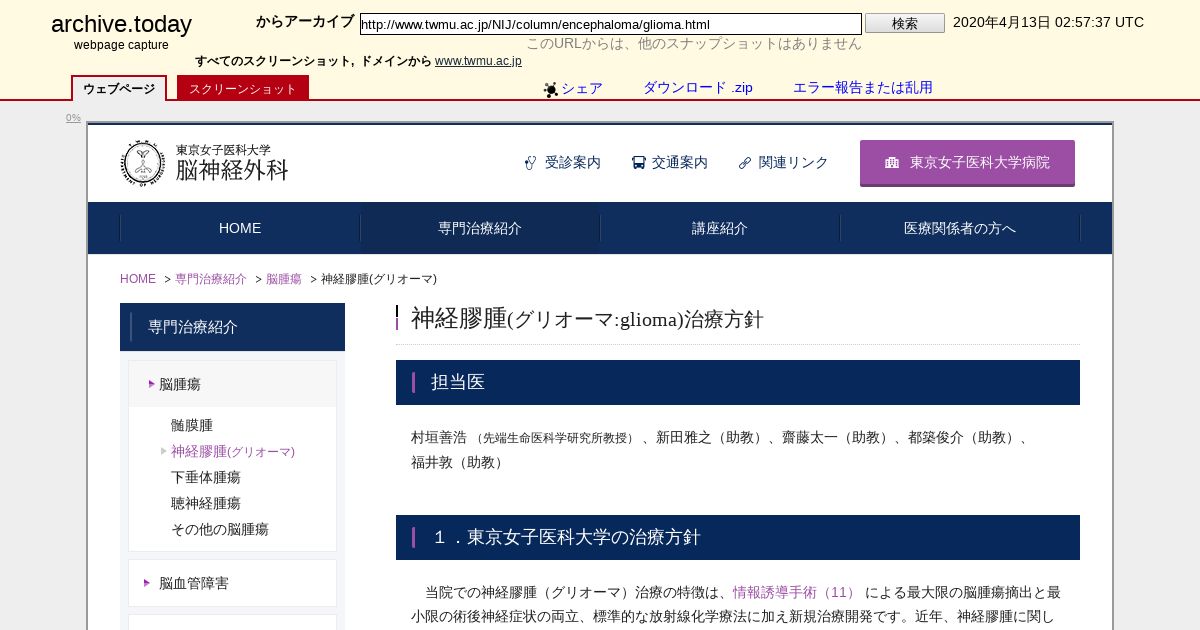Collapse the 脳腫瘍 sidebar section
The image size is (1200, 630).
(232, 384)
